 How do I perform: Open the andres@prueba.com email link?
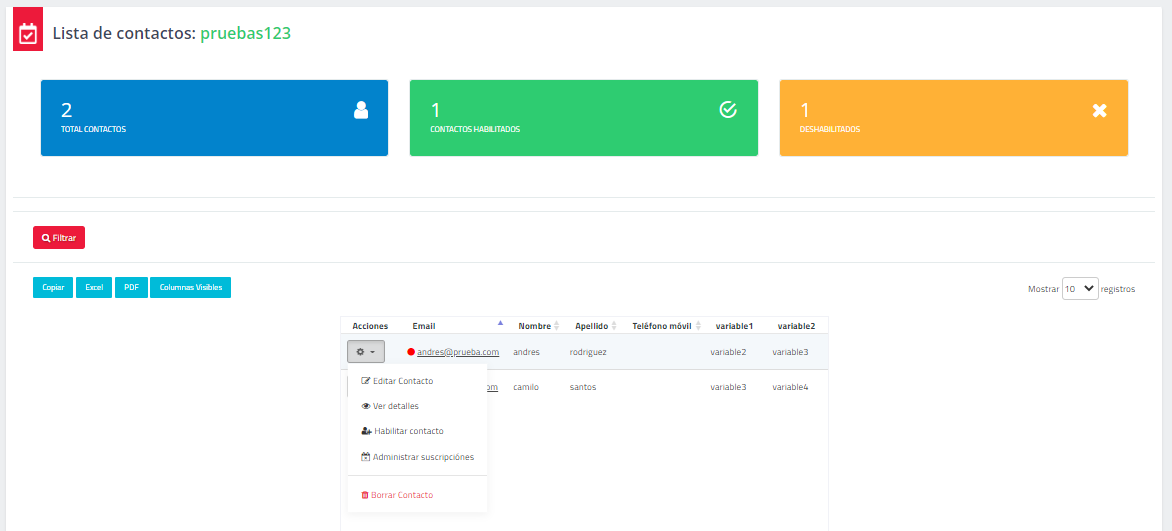[458, 352]
